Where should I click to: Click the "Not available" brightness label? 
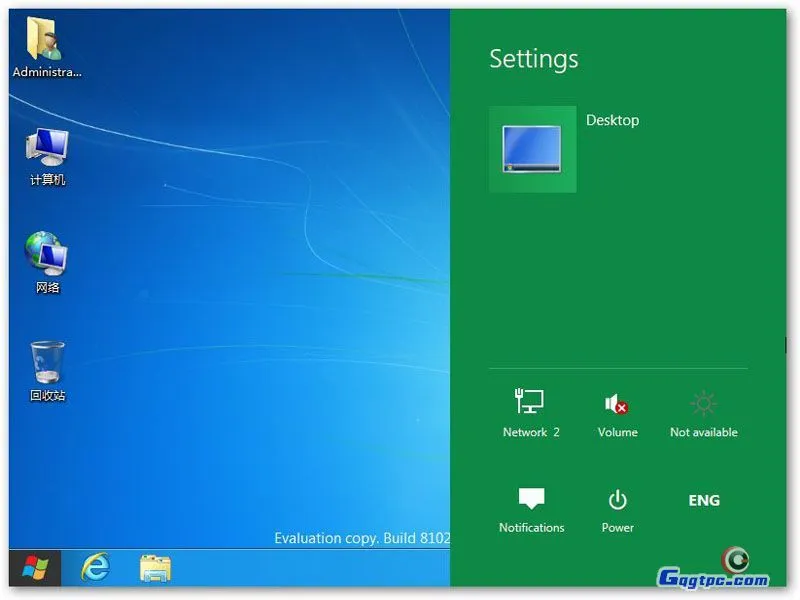click(x=704, y=432)
